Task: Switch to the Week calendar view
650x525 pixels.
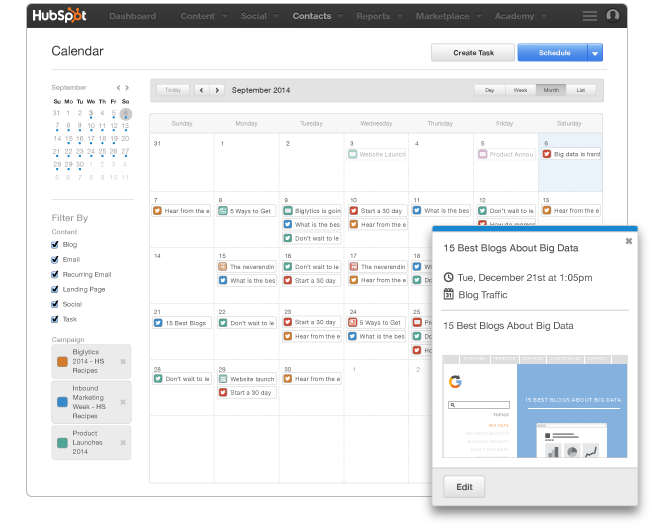Action: point(520,90)
